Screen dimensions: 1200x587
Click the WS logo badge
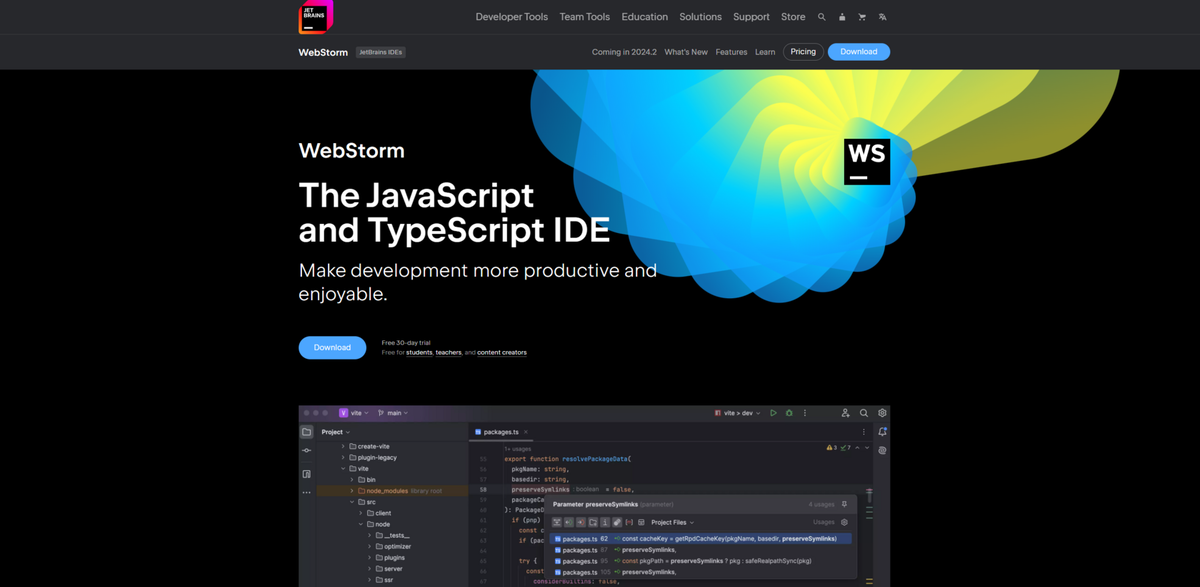pos(866,161)
